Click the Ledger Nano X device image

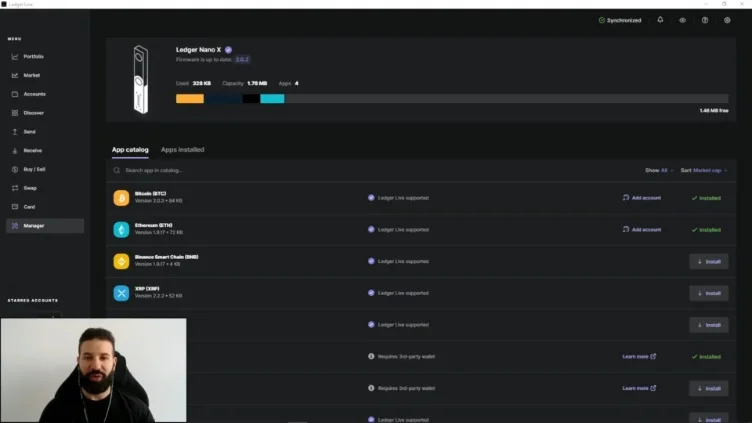(x=141, y=80)
